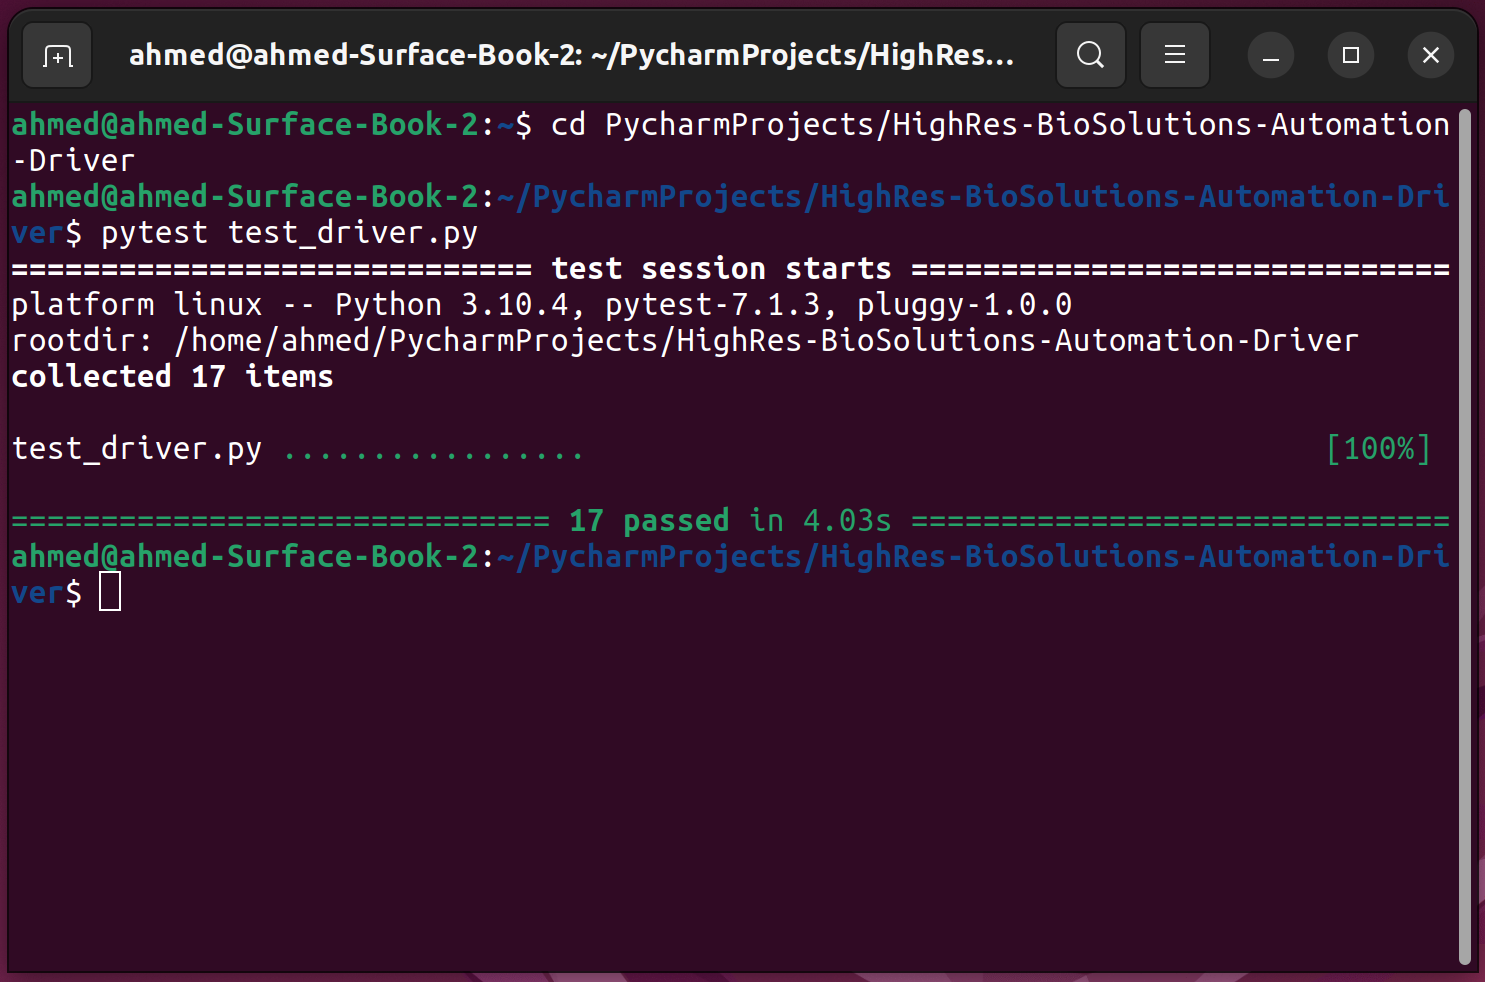The height and width of the screenshot is (982, 1485).
Task: Click the 'pytest test_driver.py' command text
Action: click(290, 233)
